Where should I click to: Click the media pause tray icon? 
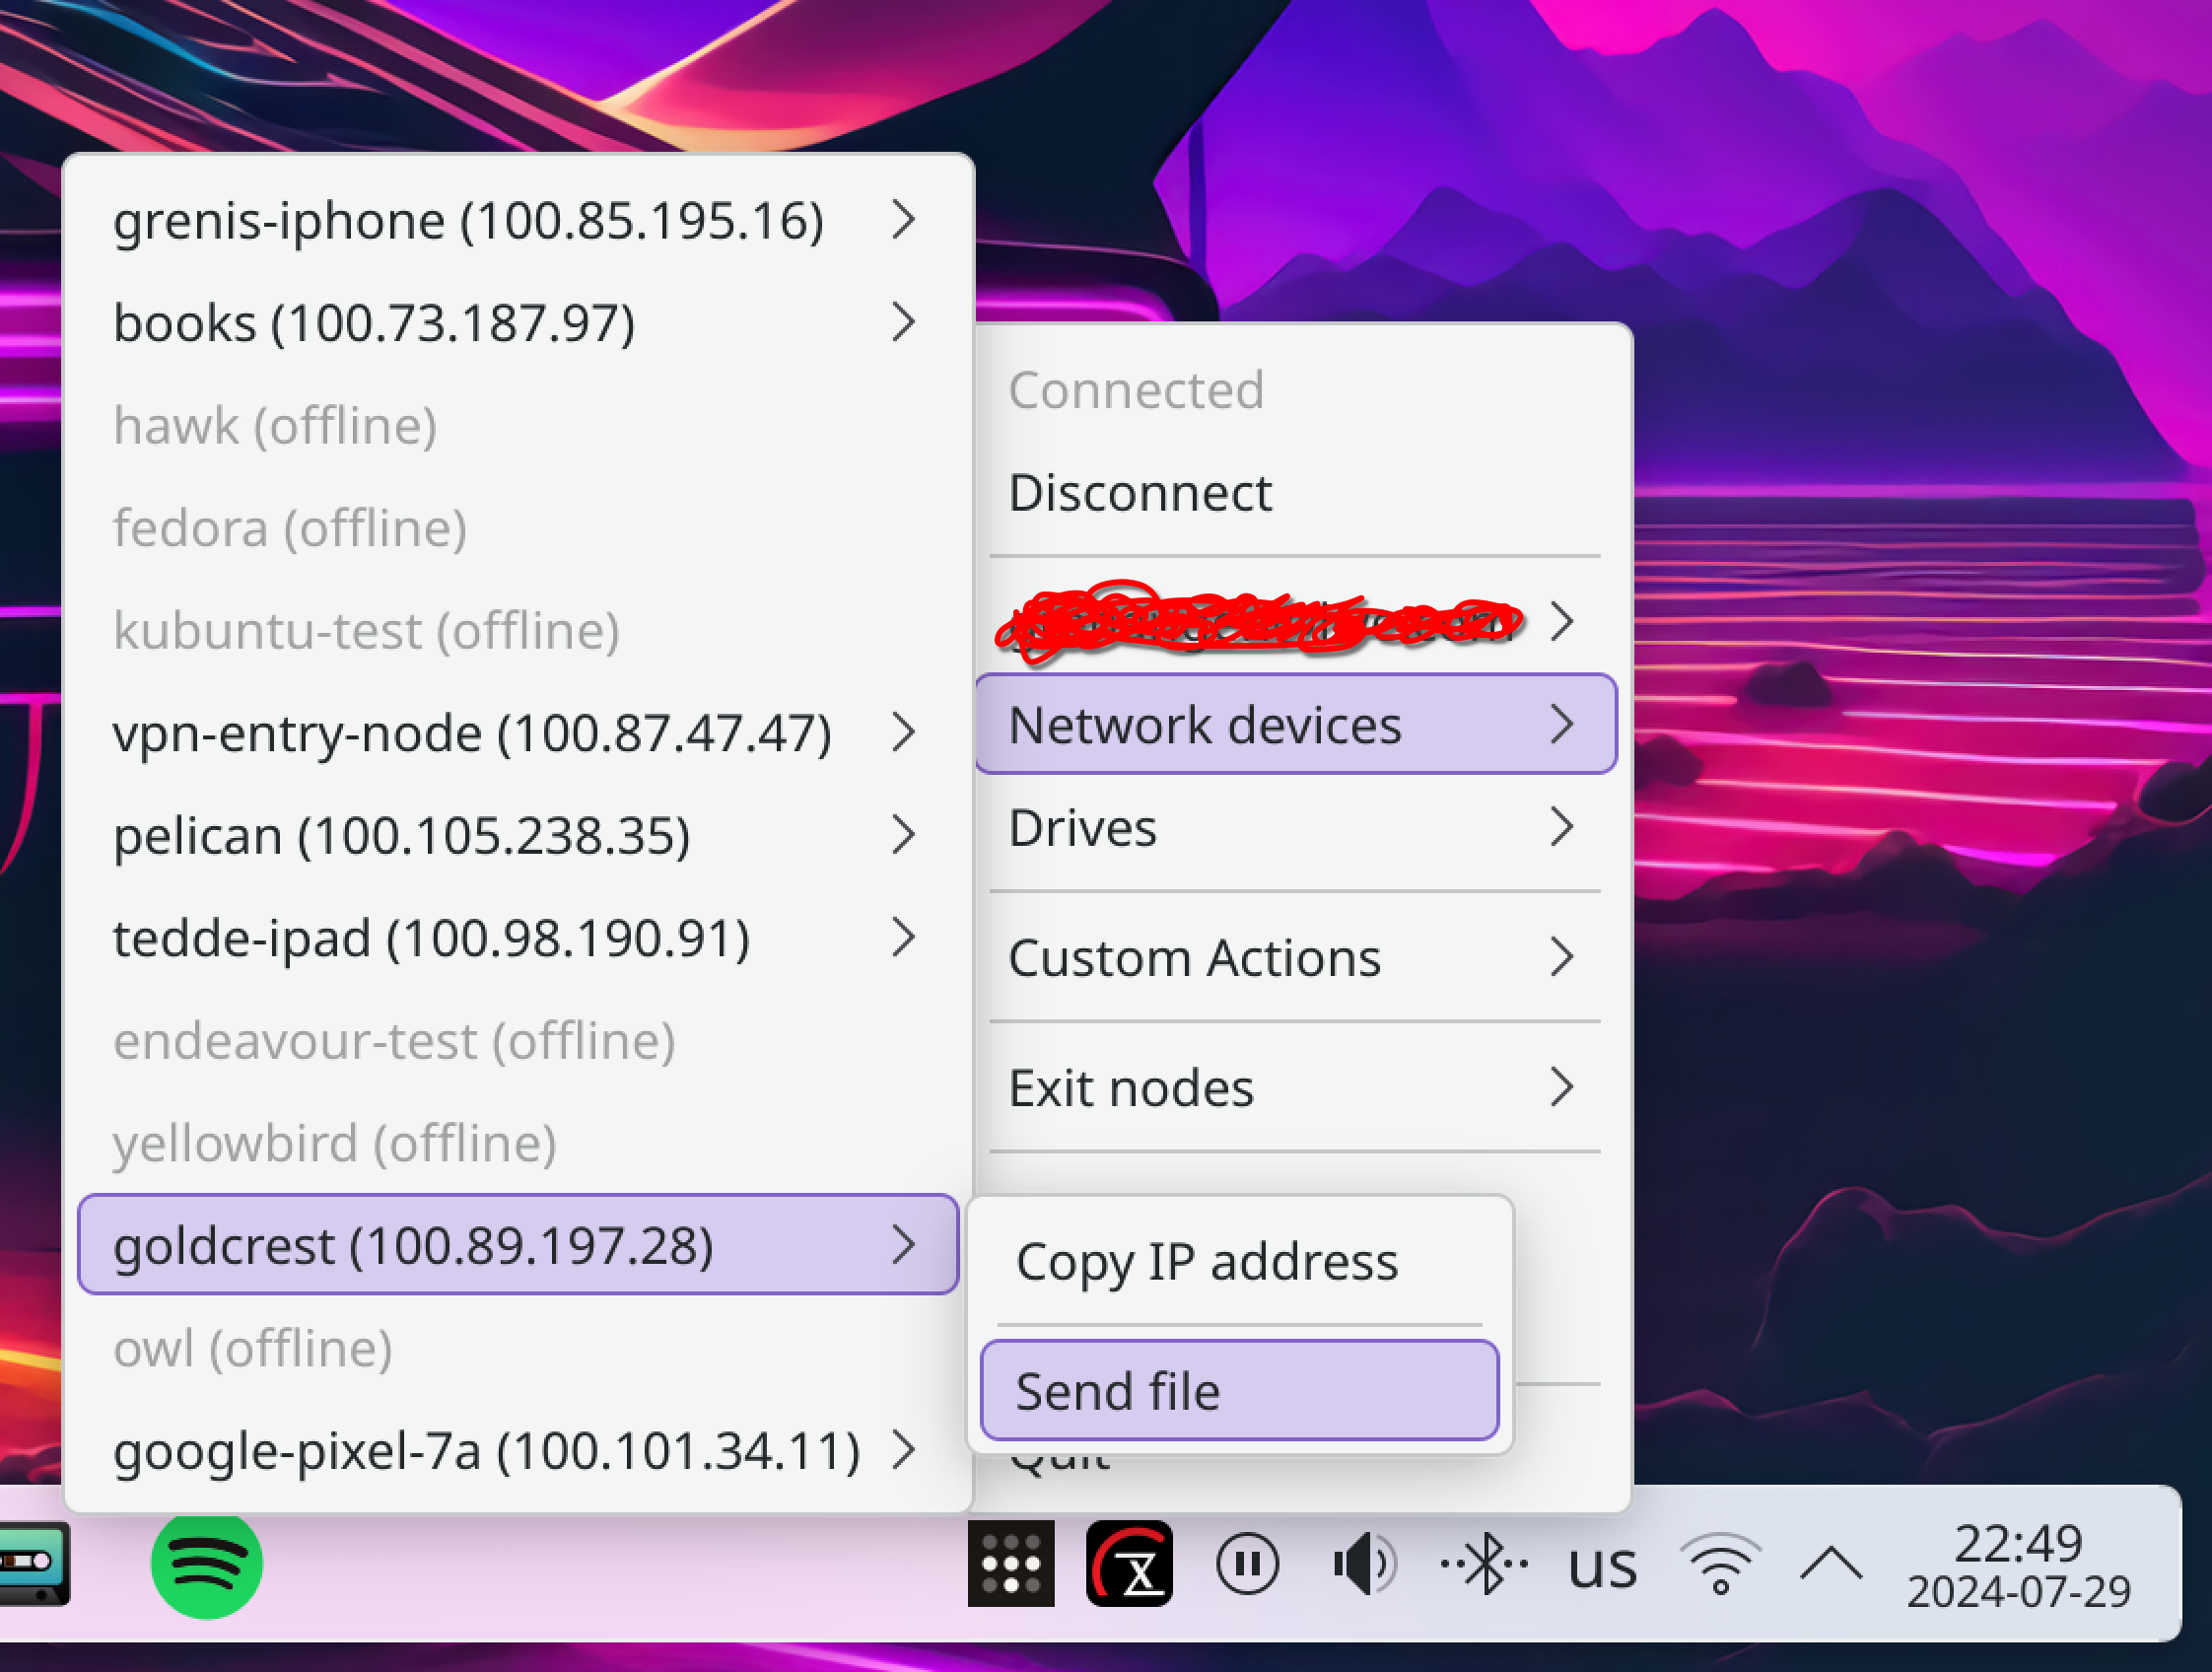coord(1247,1564)
